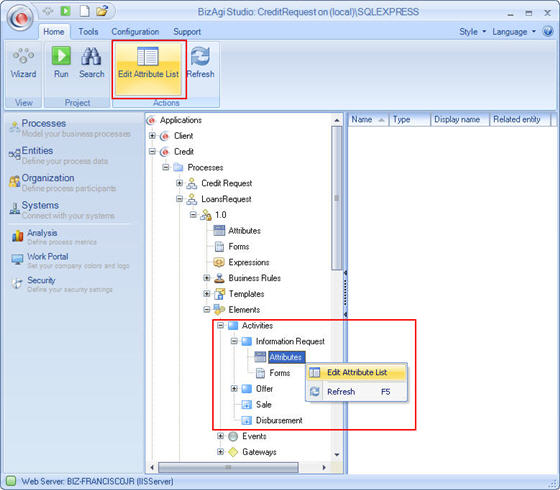The image size is (560, 490).
Task: Refresh using ribbon Refresh button
Action: tap(200, 63)
